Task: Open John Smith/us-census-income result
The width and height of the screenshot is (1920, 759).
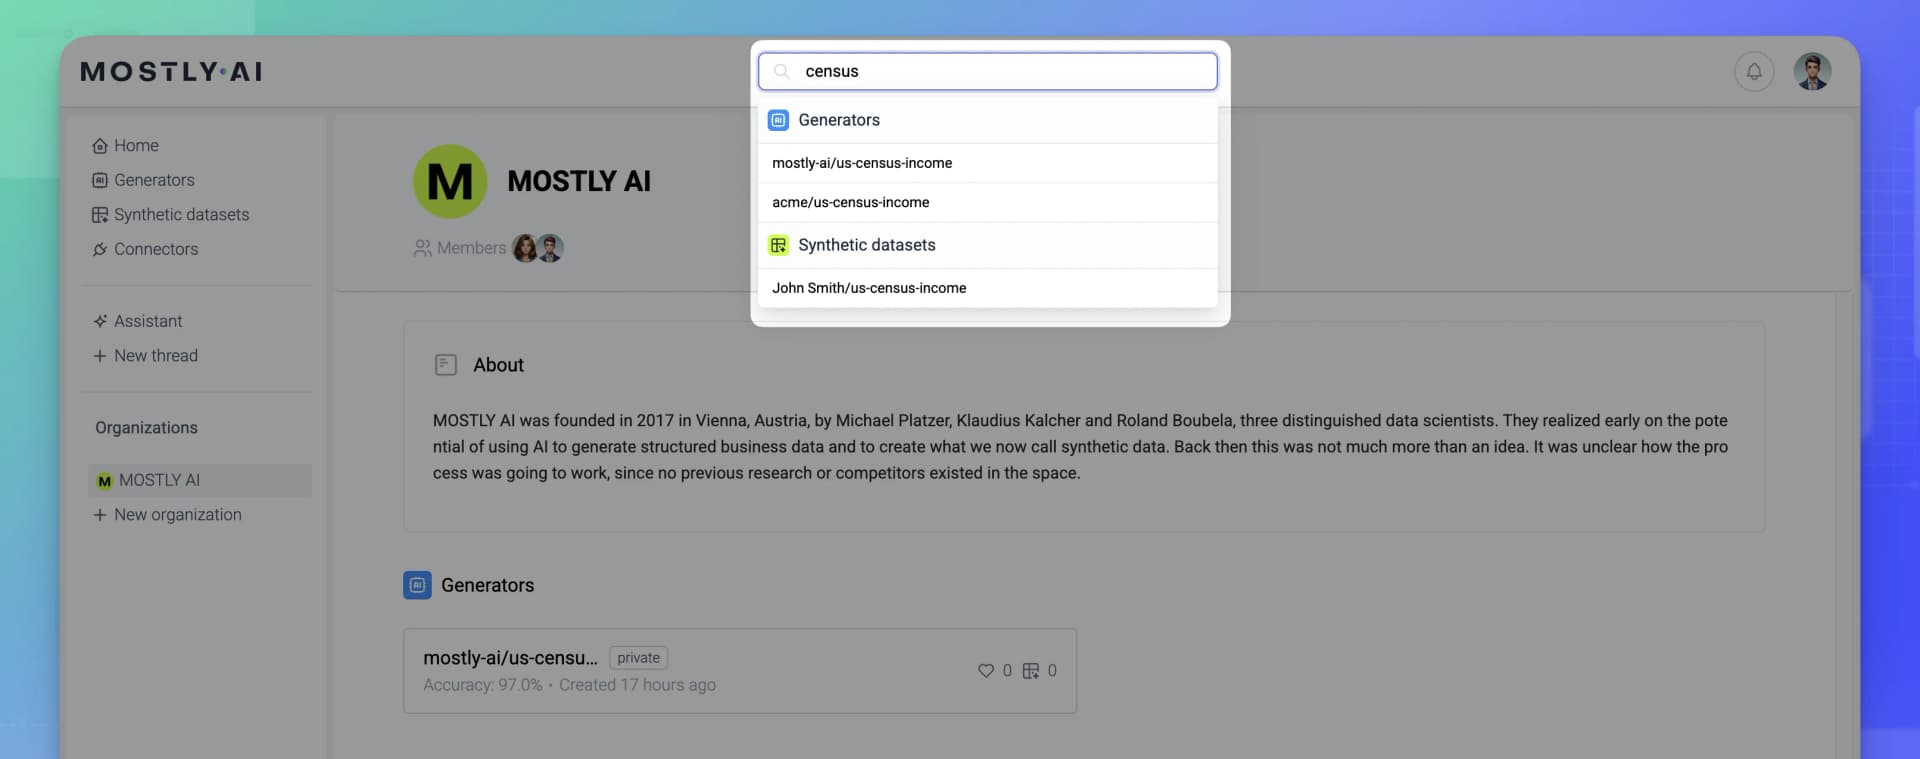Action: coord(988,288)
